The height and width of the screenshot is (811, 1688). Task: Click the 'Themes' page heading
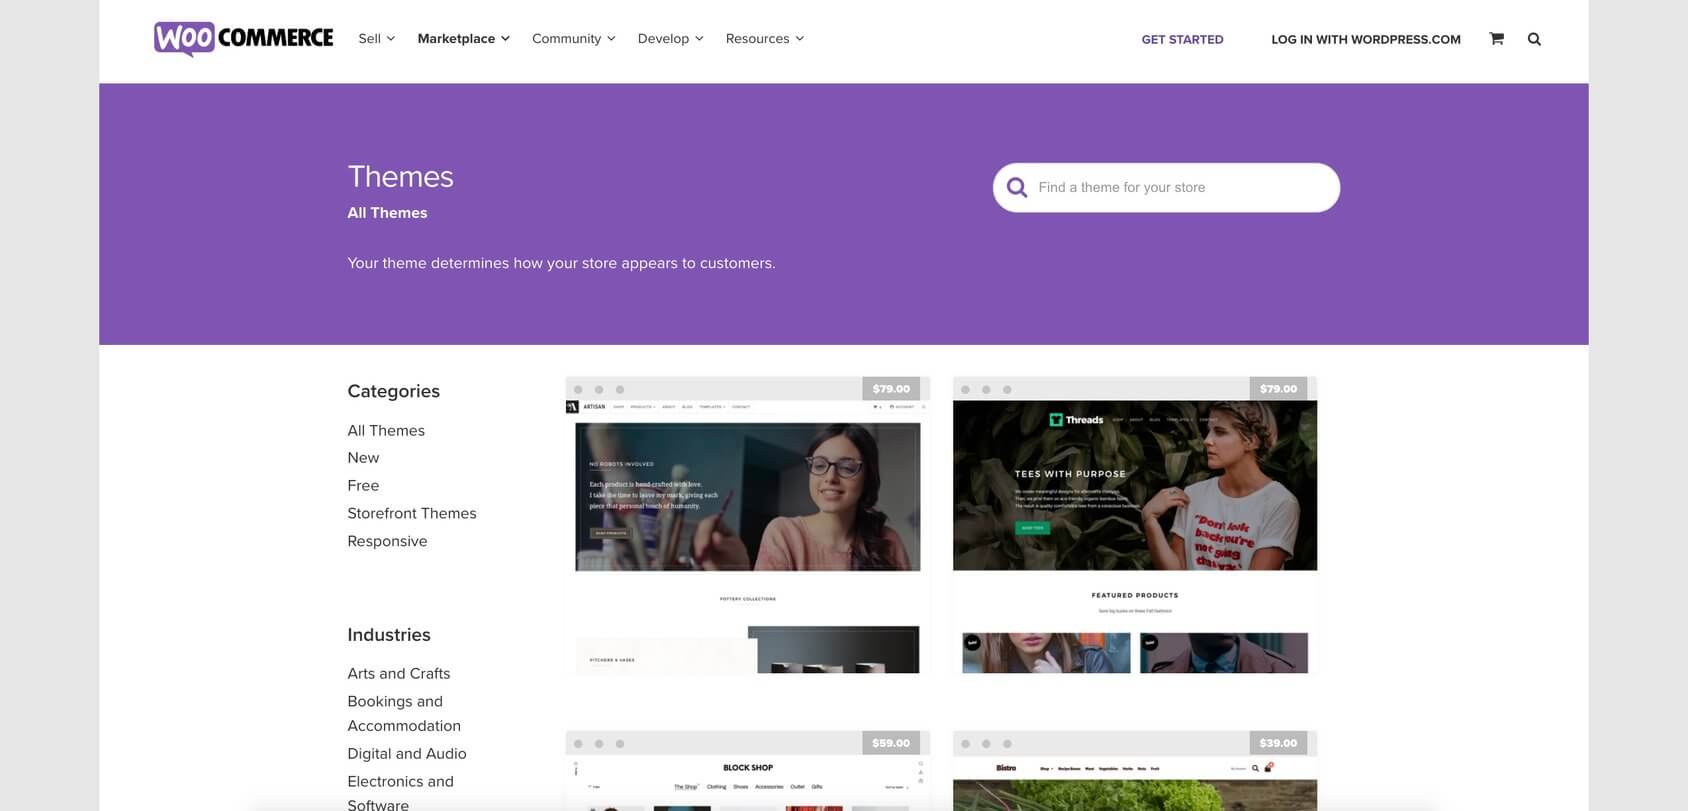[x=400, y=176]
